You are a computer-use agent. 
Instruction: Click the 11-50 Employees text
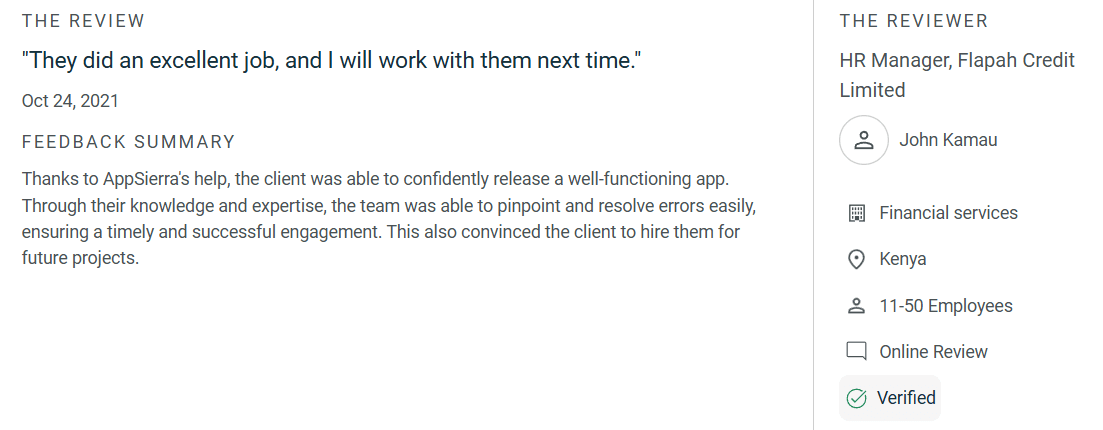coord(945,306)
